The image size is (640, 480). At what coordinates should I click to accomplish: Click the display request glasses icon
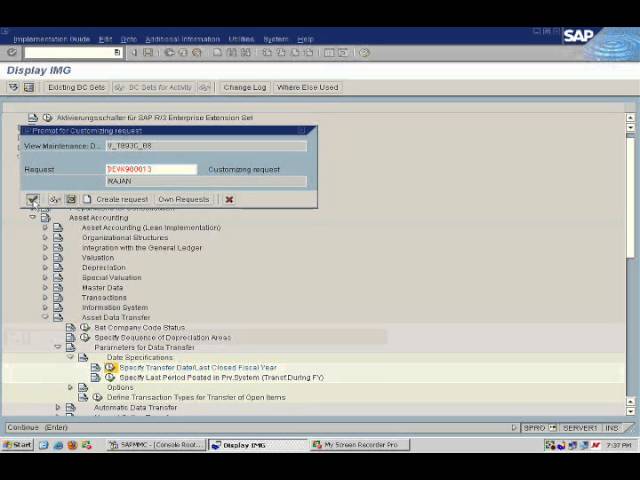click(54, 199)
